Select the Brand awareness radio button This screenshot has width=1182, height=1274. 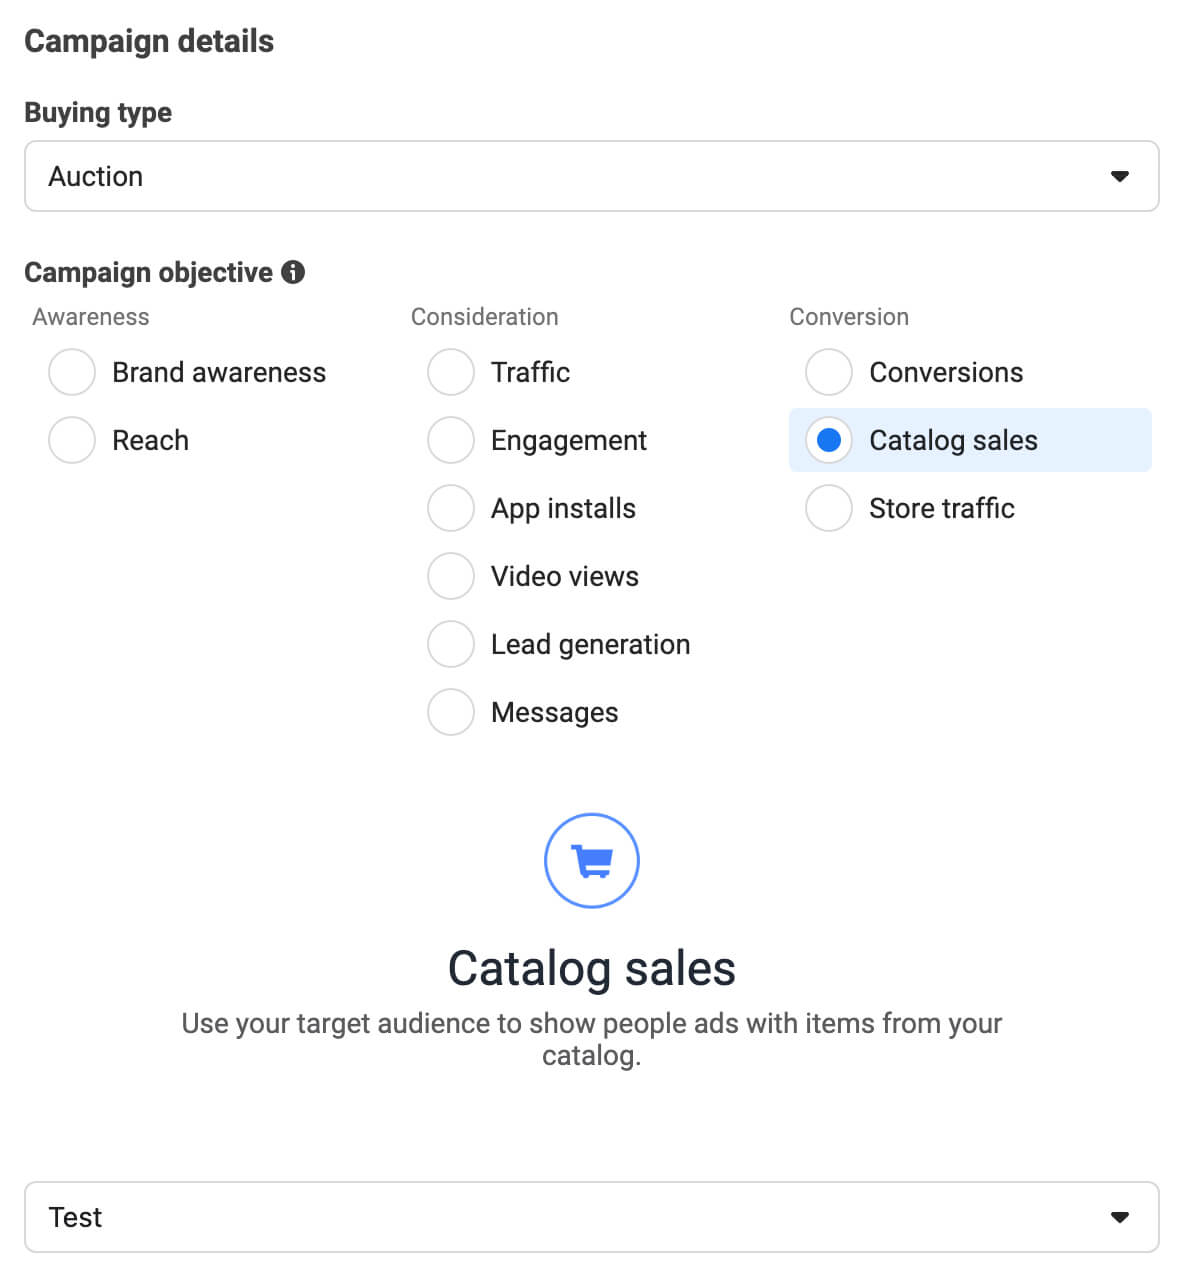coord(71,371)
